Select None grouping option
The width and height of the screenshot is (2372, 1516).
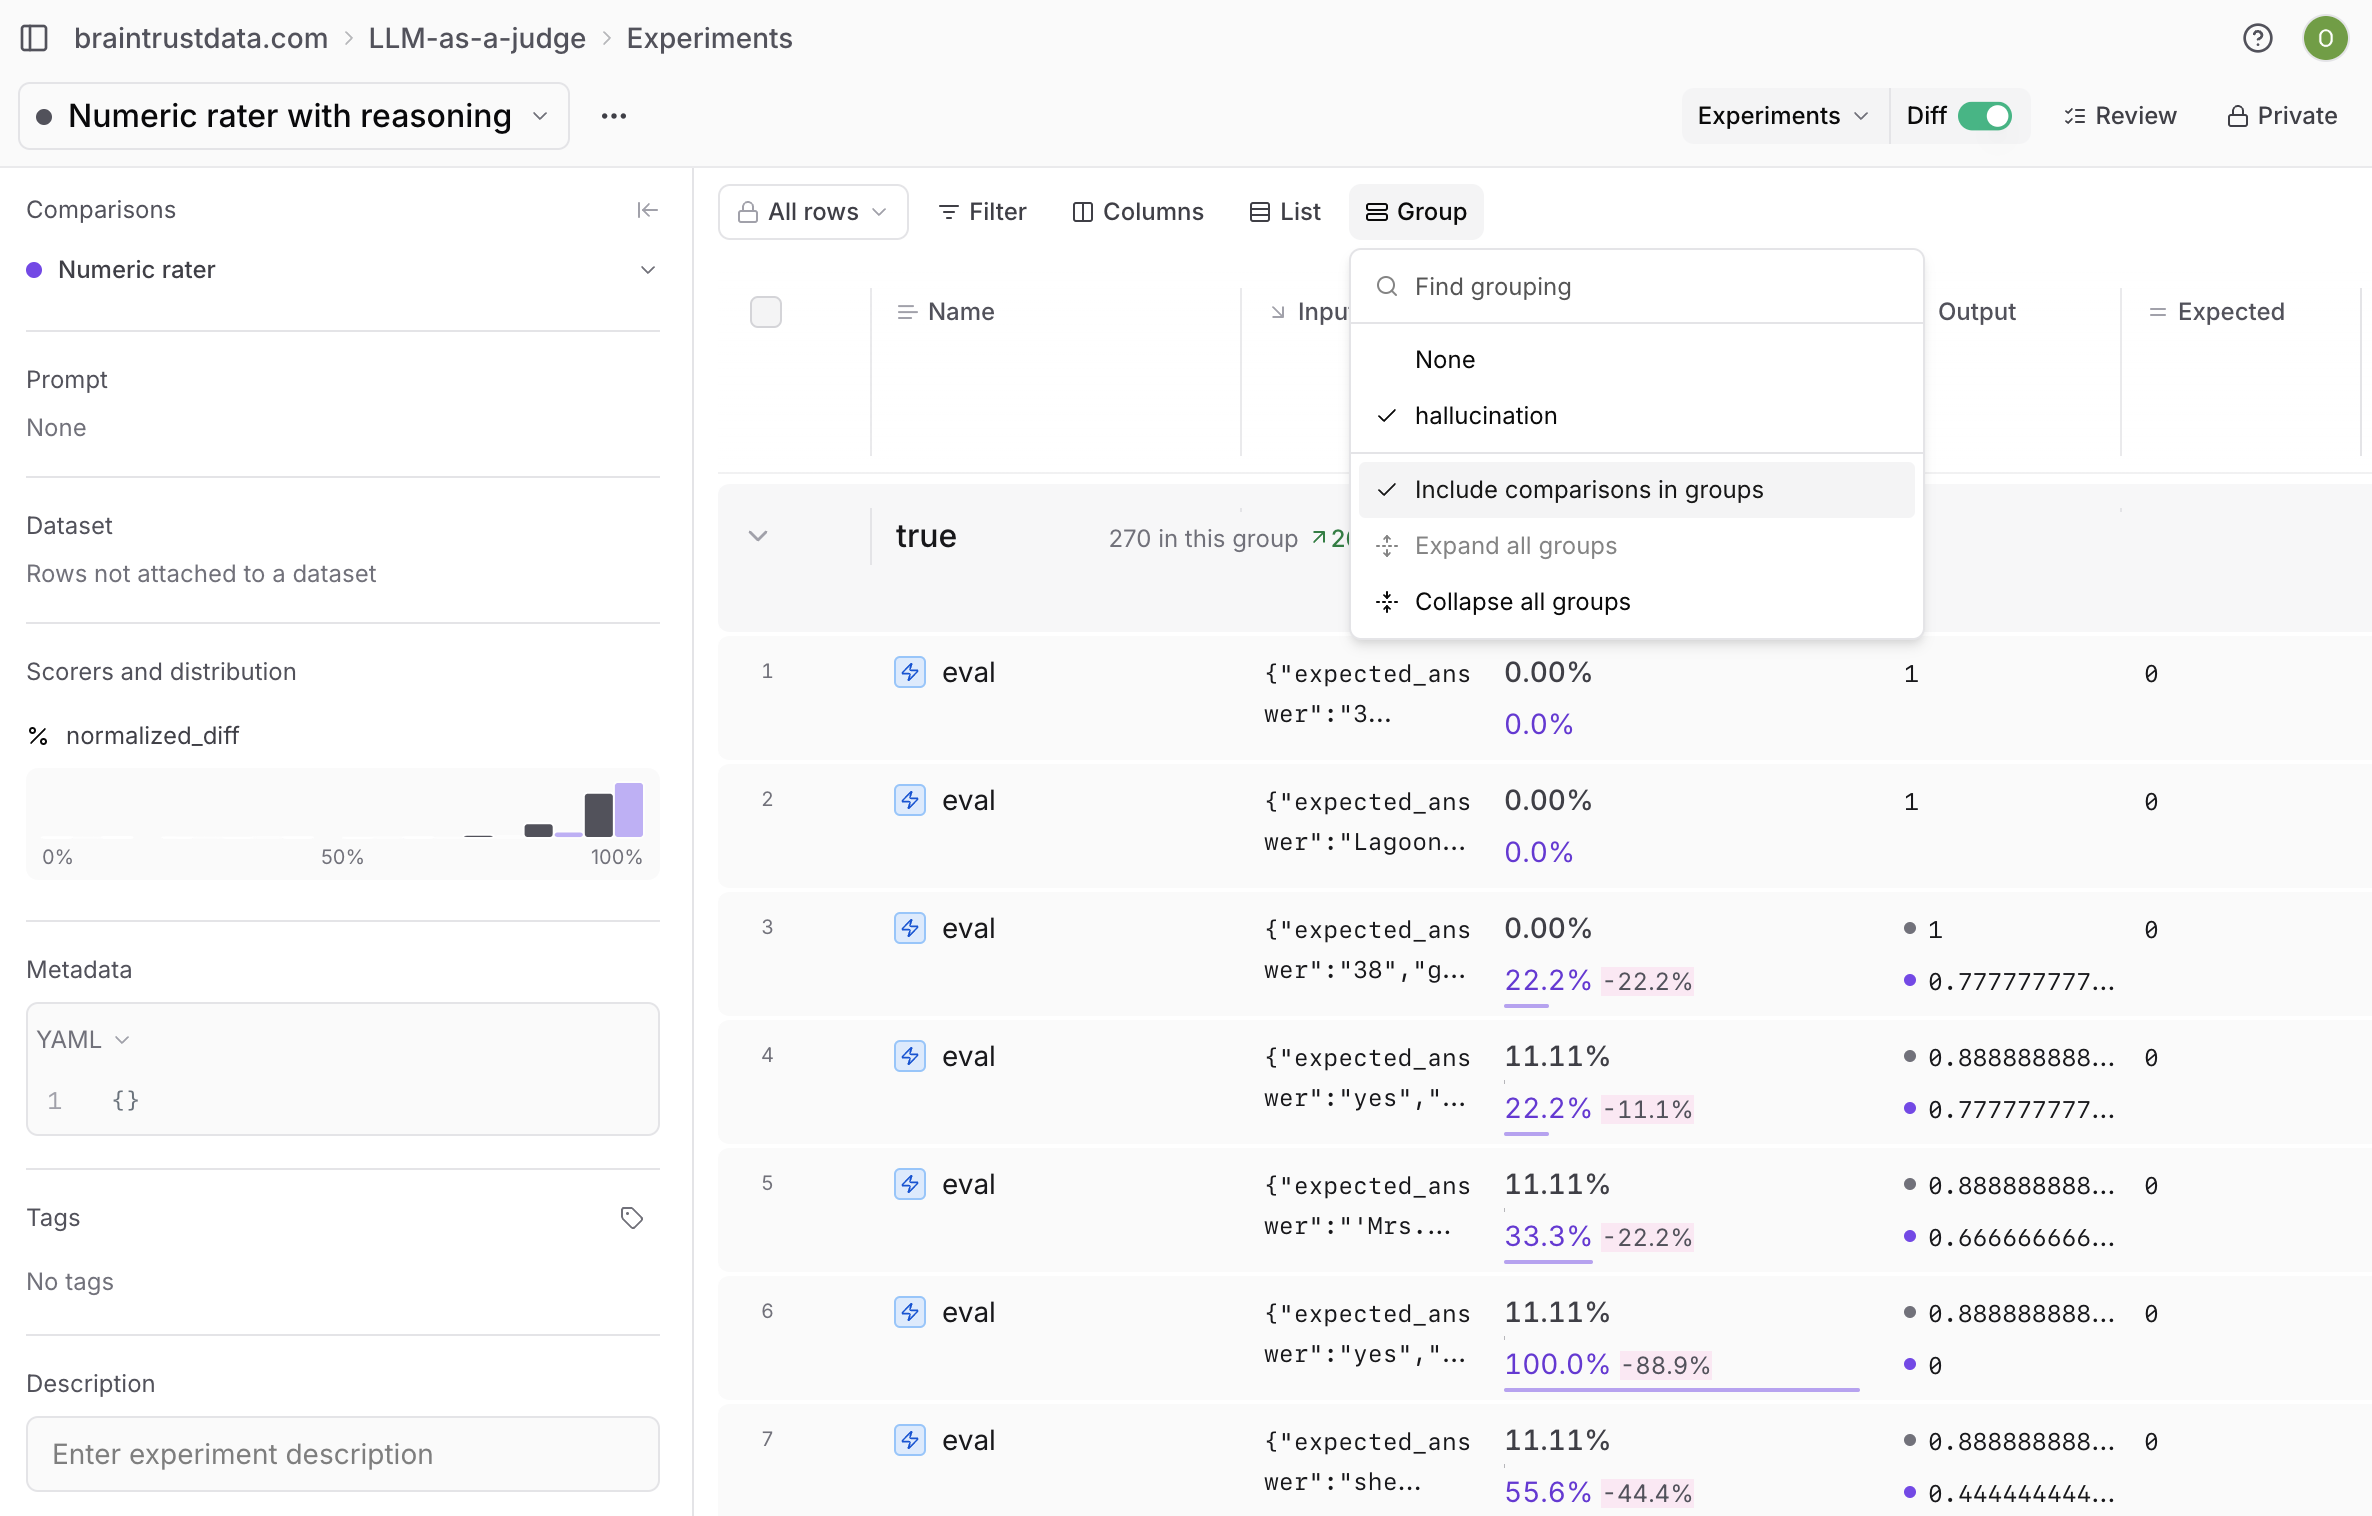[1444, 360]
